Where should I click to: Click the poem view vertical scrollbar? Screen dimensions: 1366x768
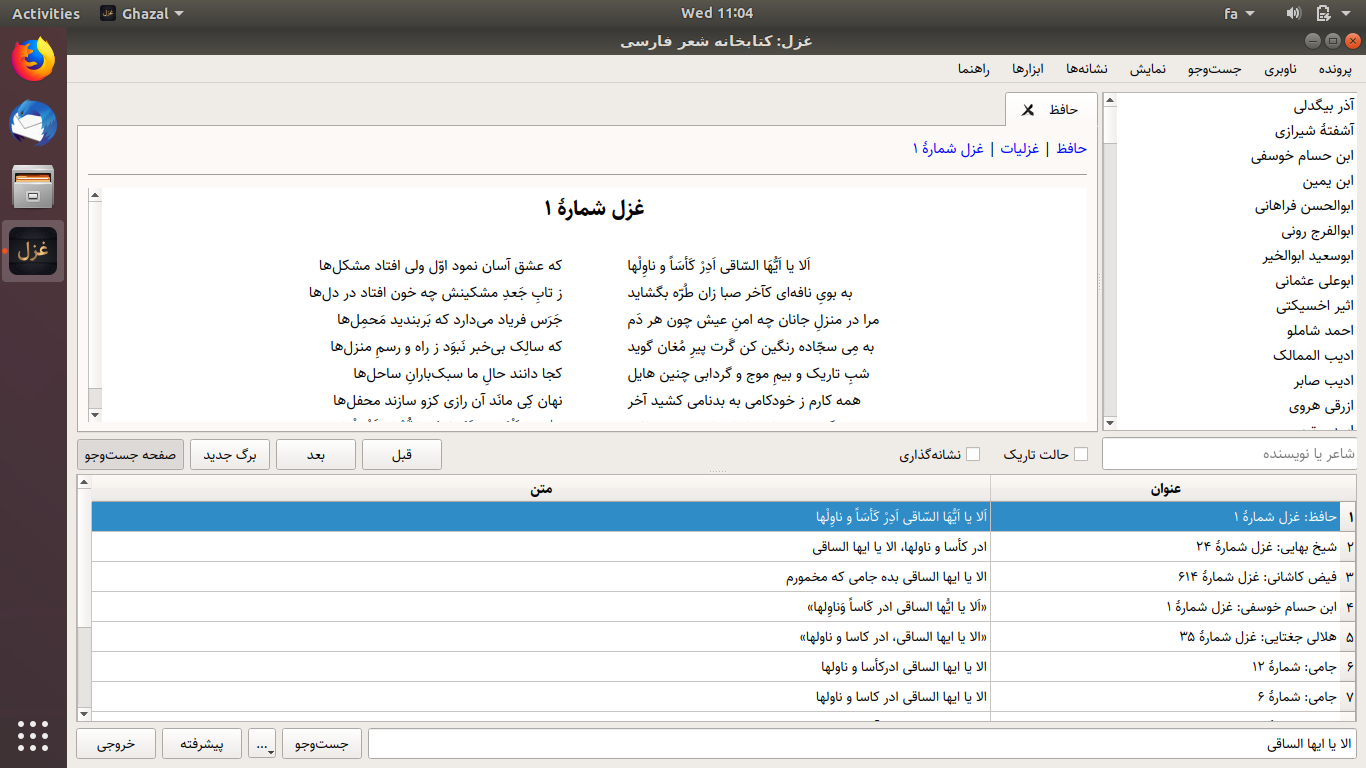click(95, 300)
